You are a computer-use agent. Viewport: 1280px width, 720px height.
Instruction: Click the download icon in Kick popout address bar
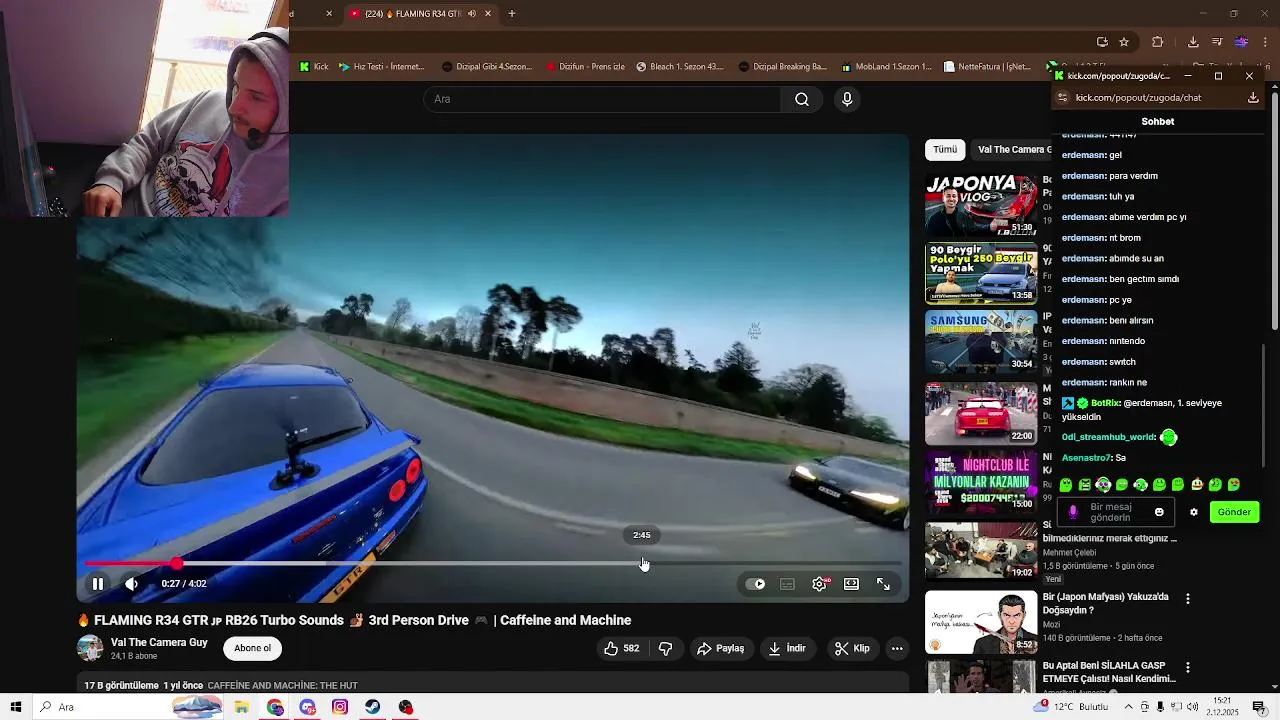pos(1253,98)
